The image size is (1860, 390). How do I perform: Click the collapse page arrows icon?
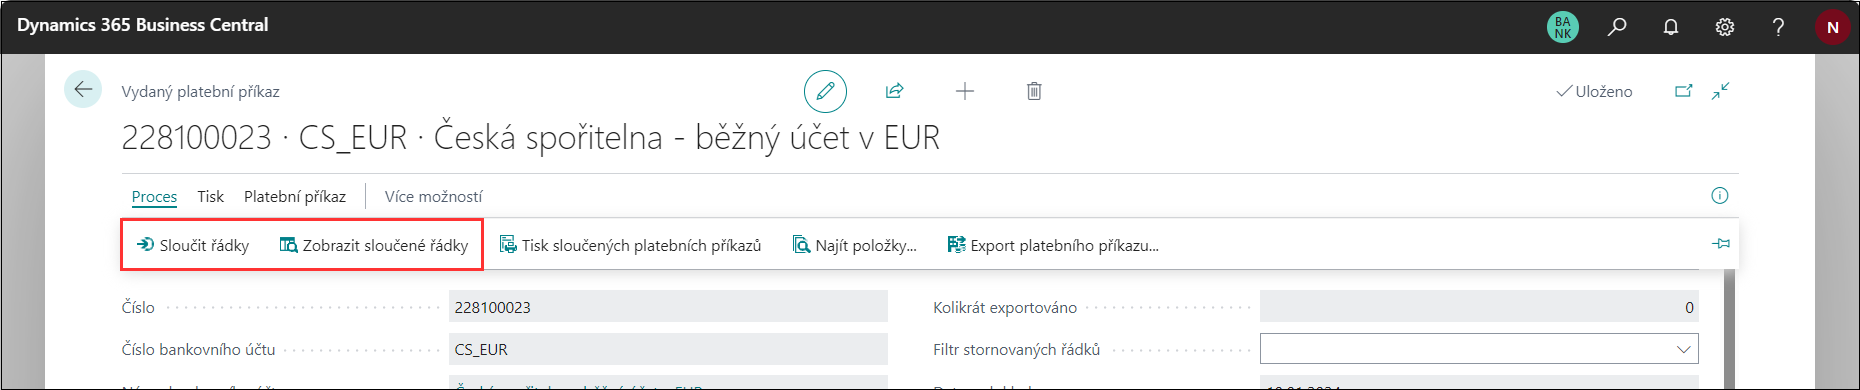tap(1720, 91)
